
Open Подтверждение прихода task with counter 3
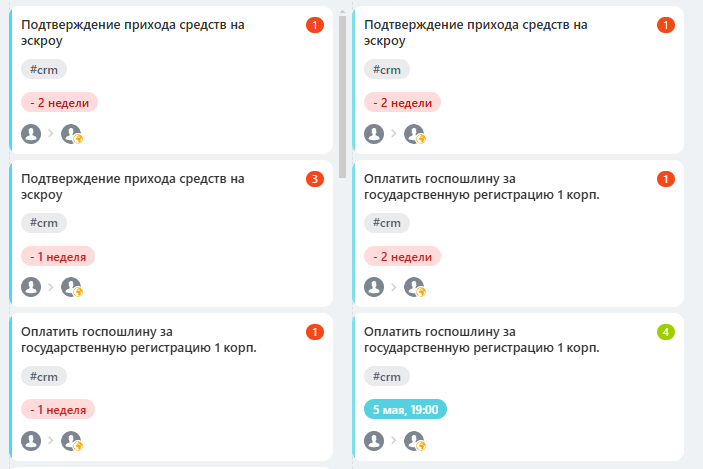(x=133, y=187)
